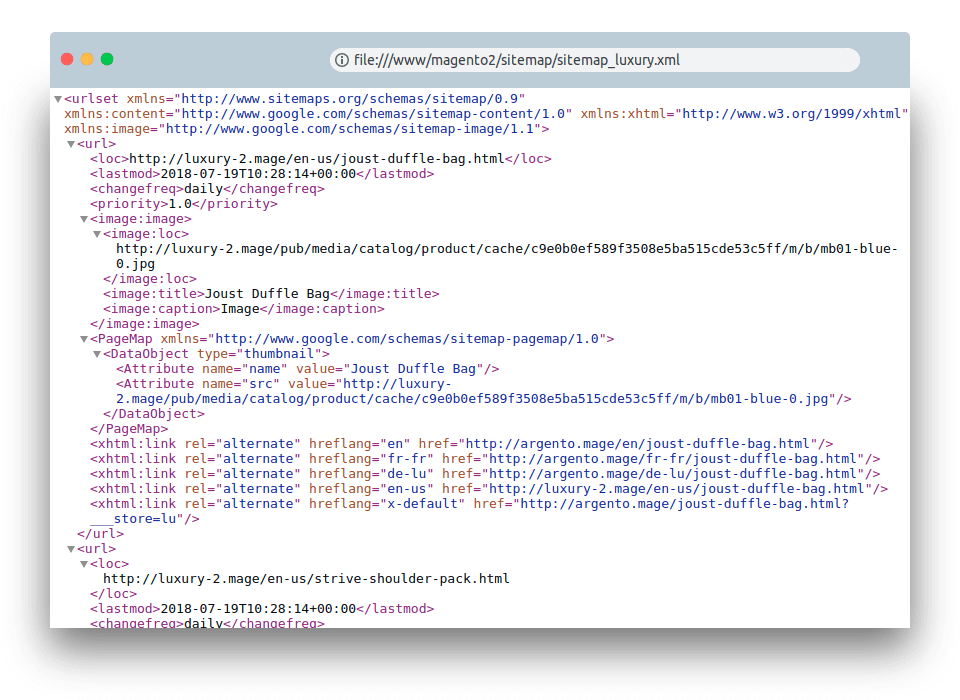Collapse the image:image element
The width and height of the screenshot is (960, 700).
85,218
